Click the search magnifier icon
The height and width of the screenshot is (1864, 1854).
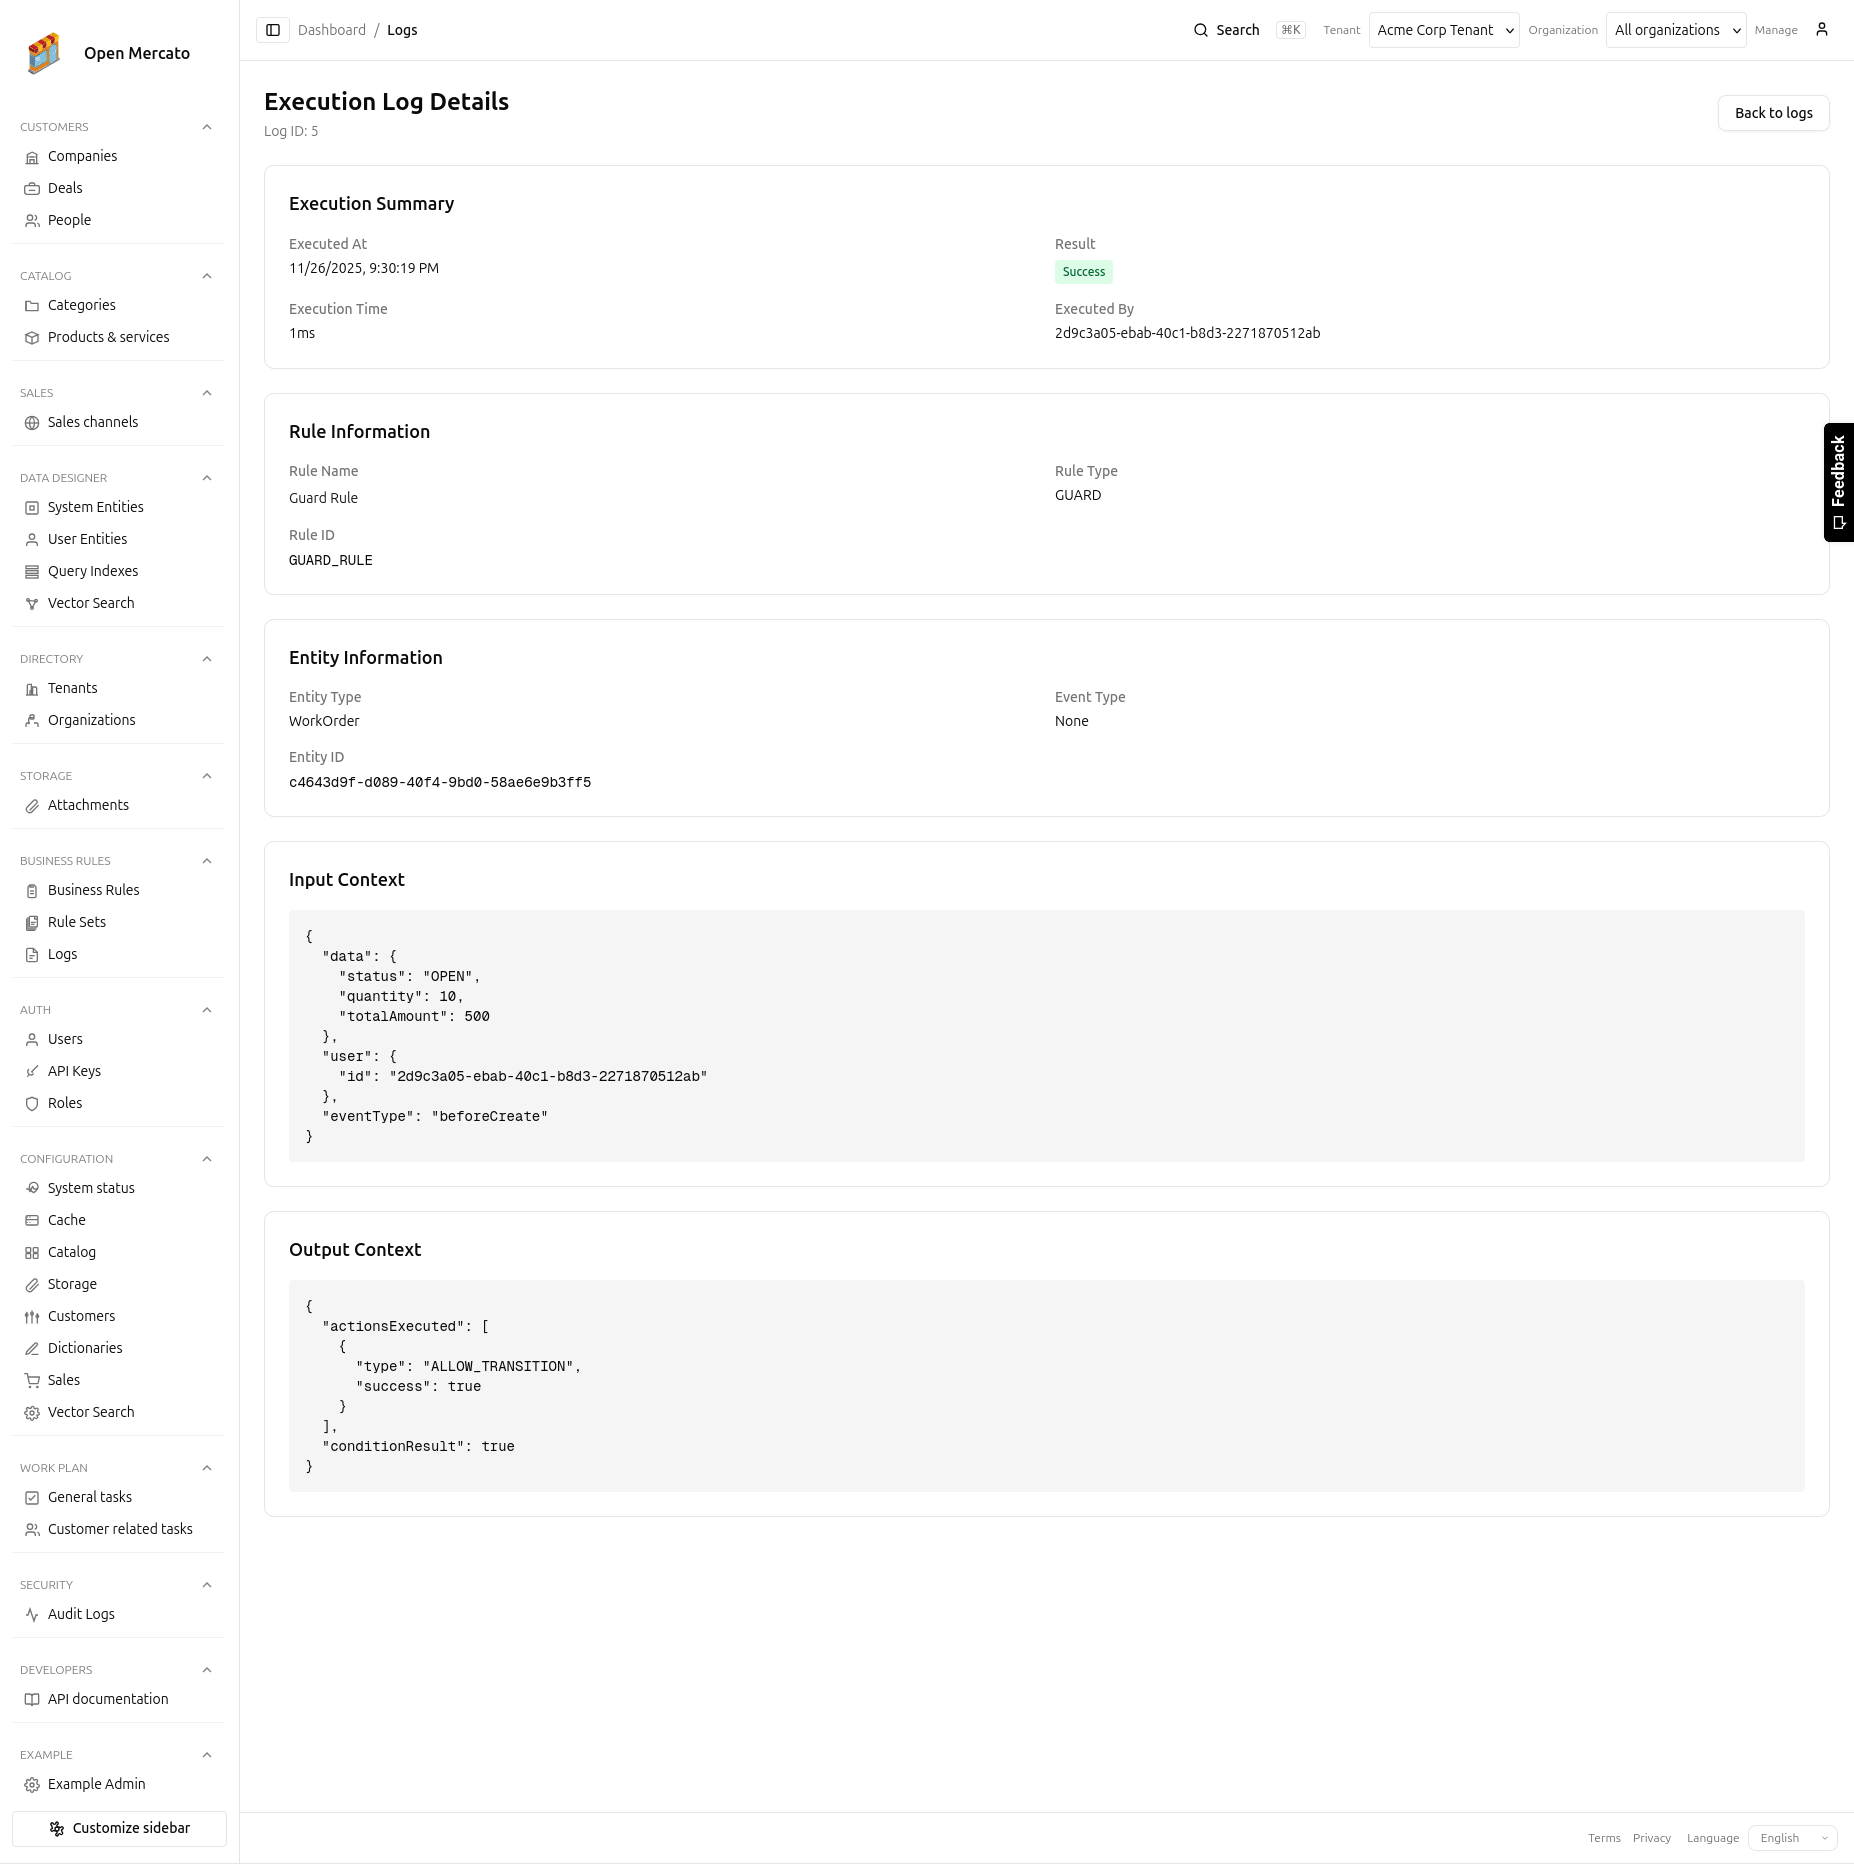pos(1200,30)
